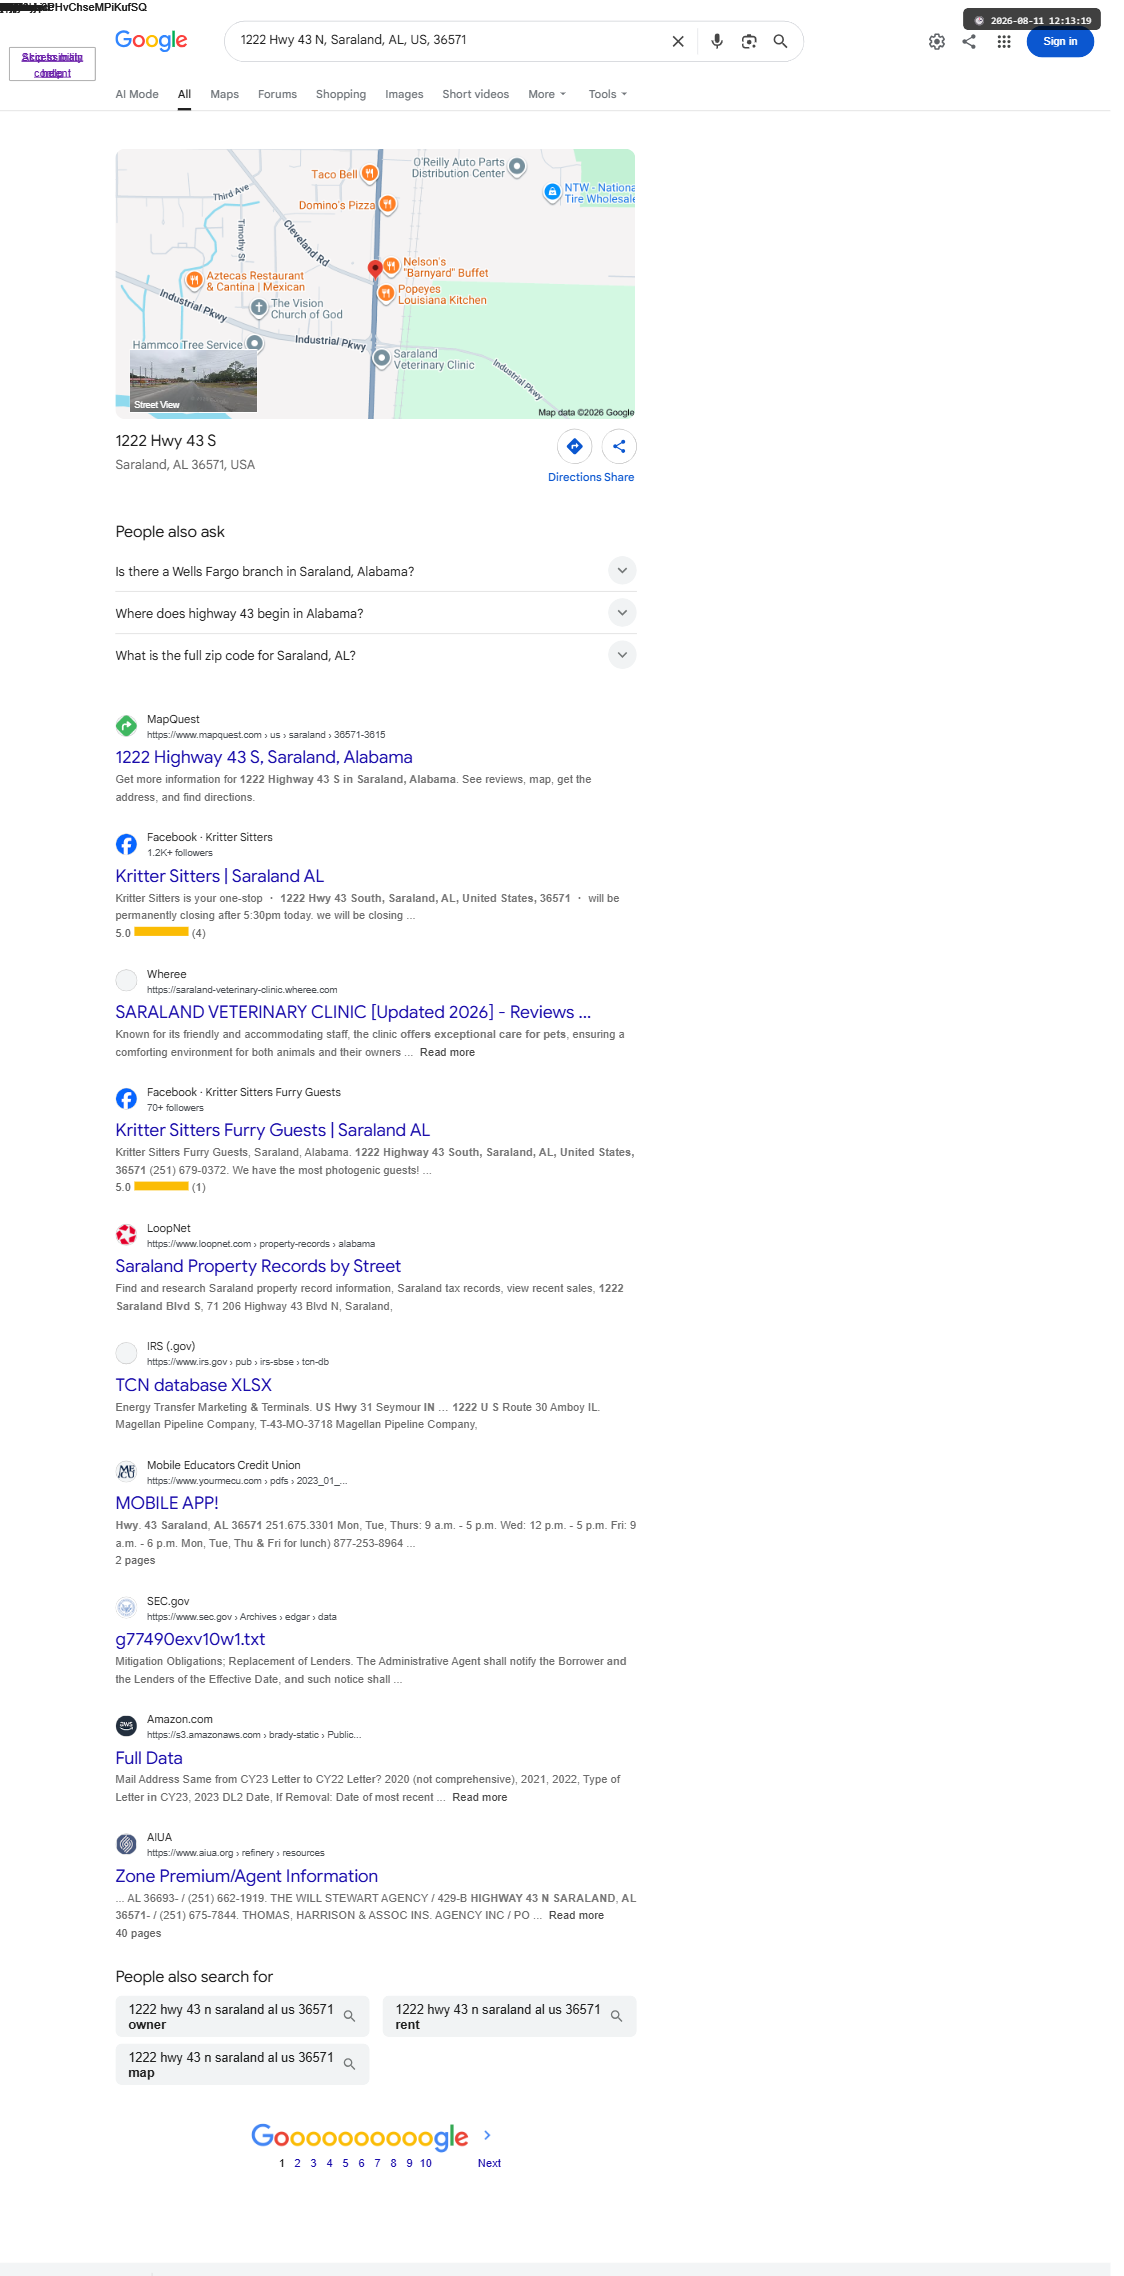Select the Domino's Pizza map pin

[x=387, y=204]
